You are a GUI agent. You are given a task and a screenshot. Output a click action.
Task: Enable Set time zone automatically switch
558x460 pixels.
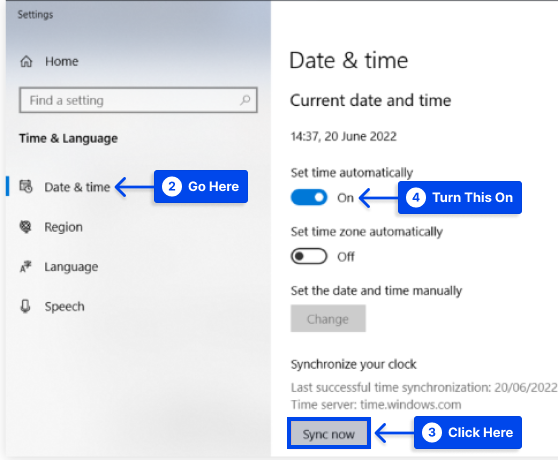[309, 256]
